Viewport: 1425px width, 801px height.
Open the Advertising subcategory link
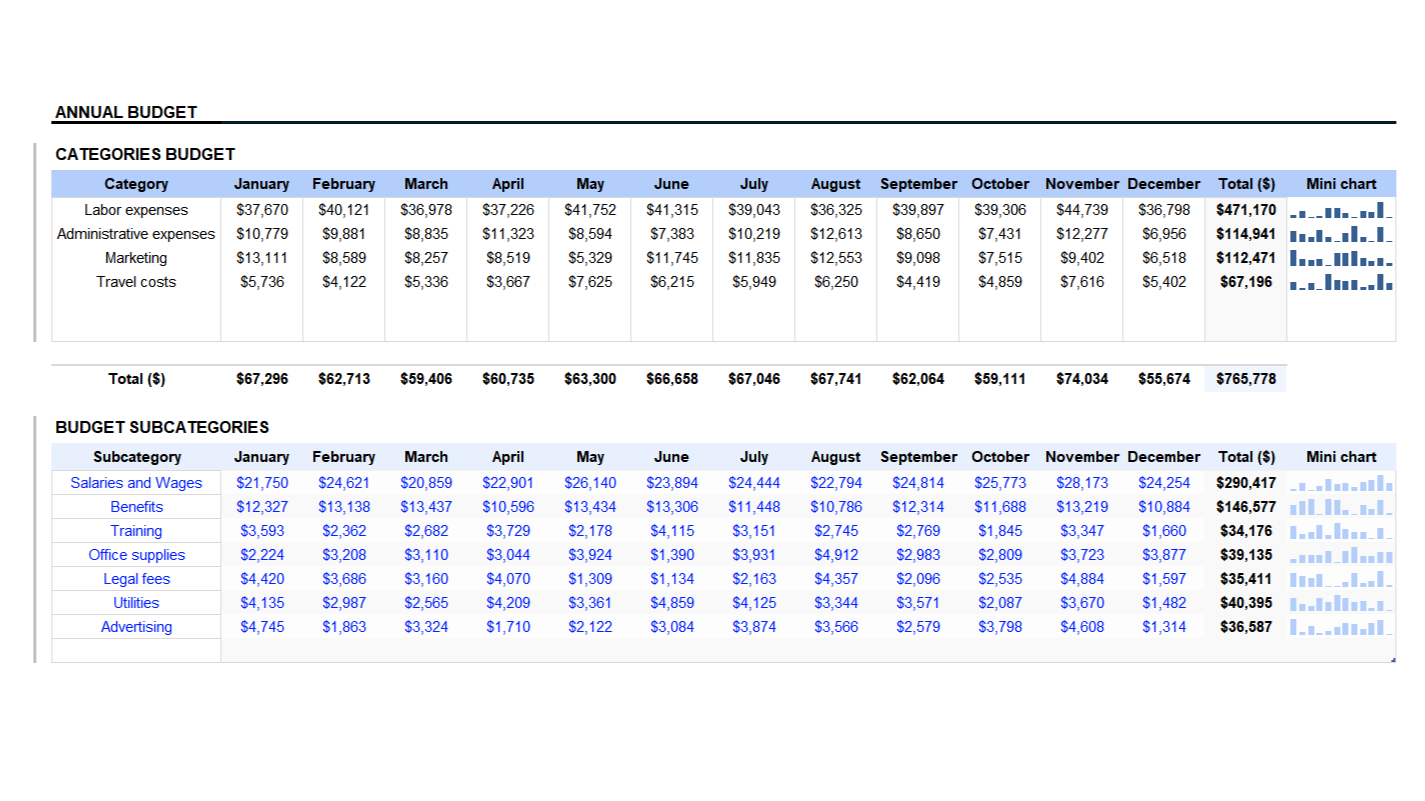pos(136,627)
